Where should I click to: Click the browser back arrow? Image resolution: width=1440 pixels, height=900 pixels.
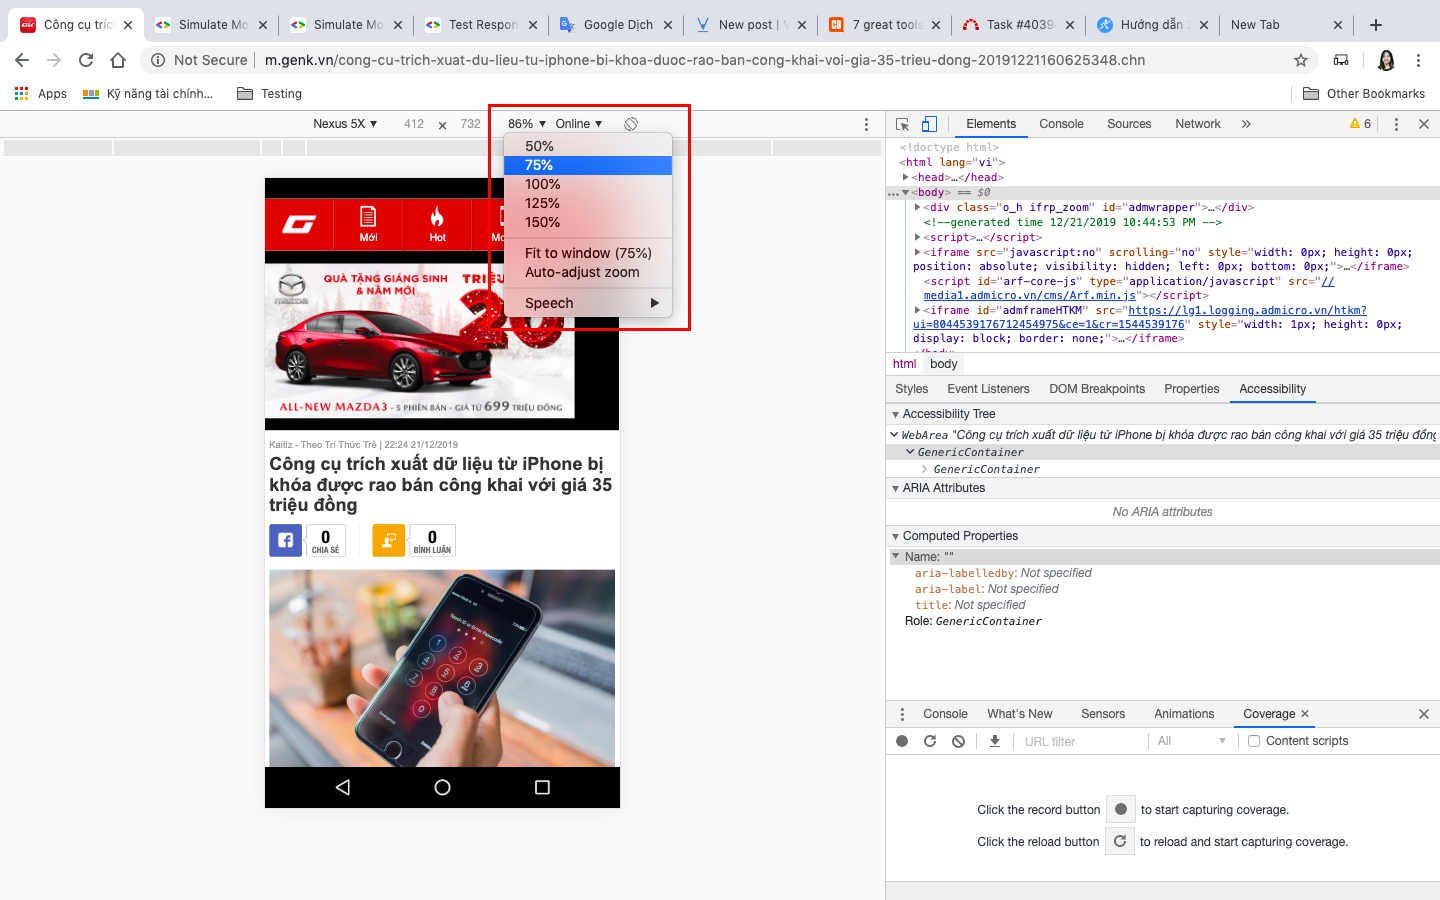click(22, 60)
